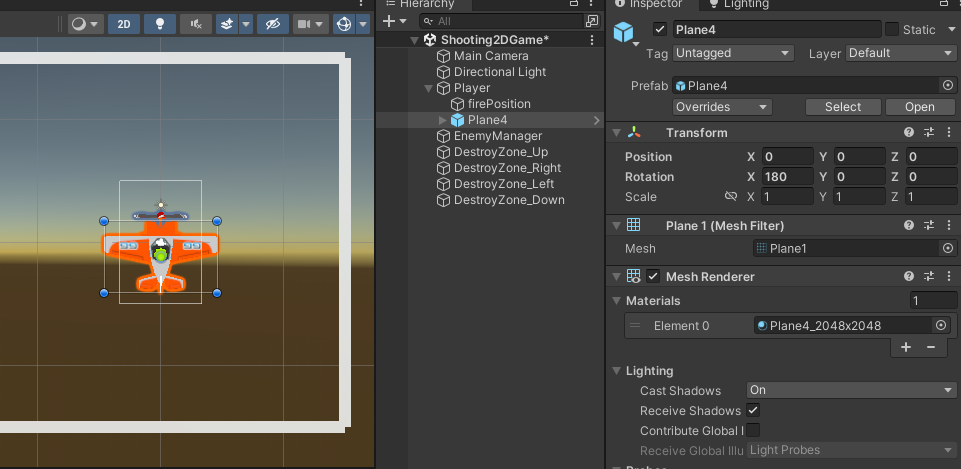This screenshot has width=961, height=469.
Task: Switch to the Lighting tab
Action: (739, 4)
